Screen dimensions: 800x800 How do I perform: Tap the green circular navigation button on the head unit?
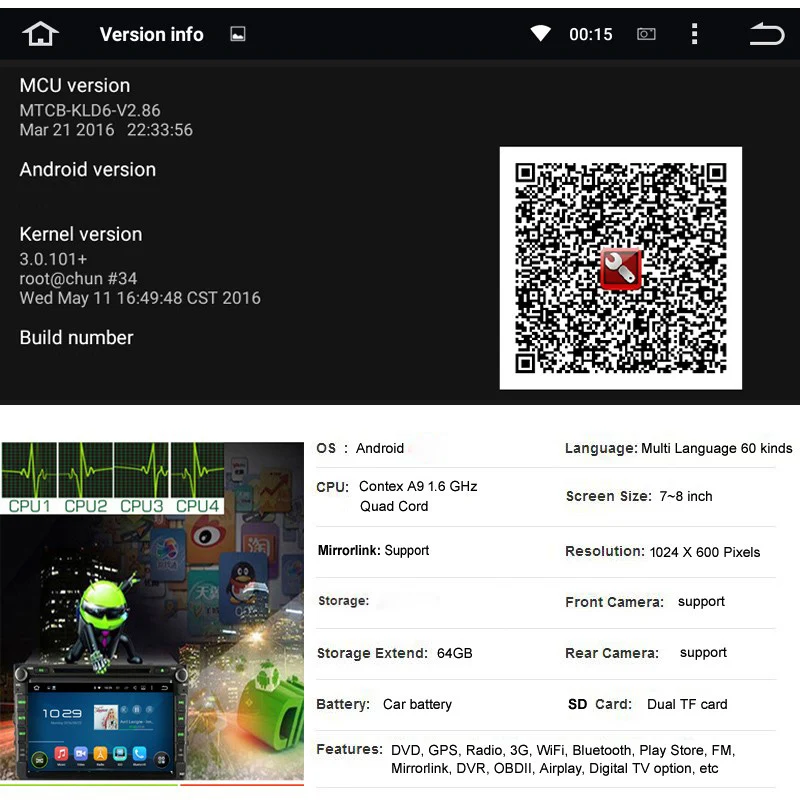pos(39,760)
